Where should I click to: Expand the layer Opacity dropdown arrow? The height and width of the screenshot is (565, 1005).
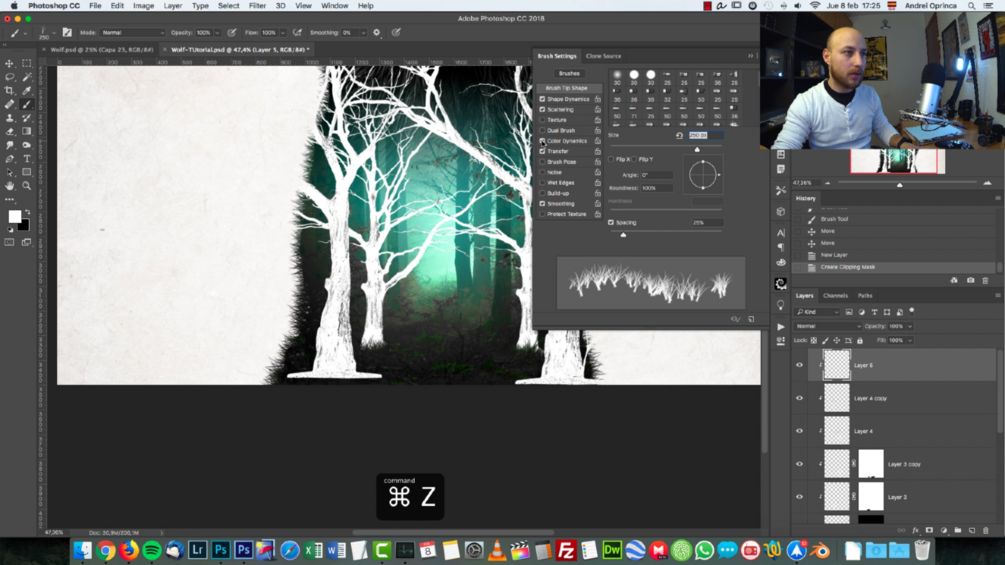(x=909, y=326)
